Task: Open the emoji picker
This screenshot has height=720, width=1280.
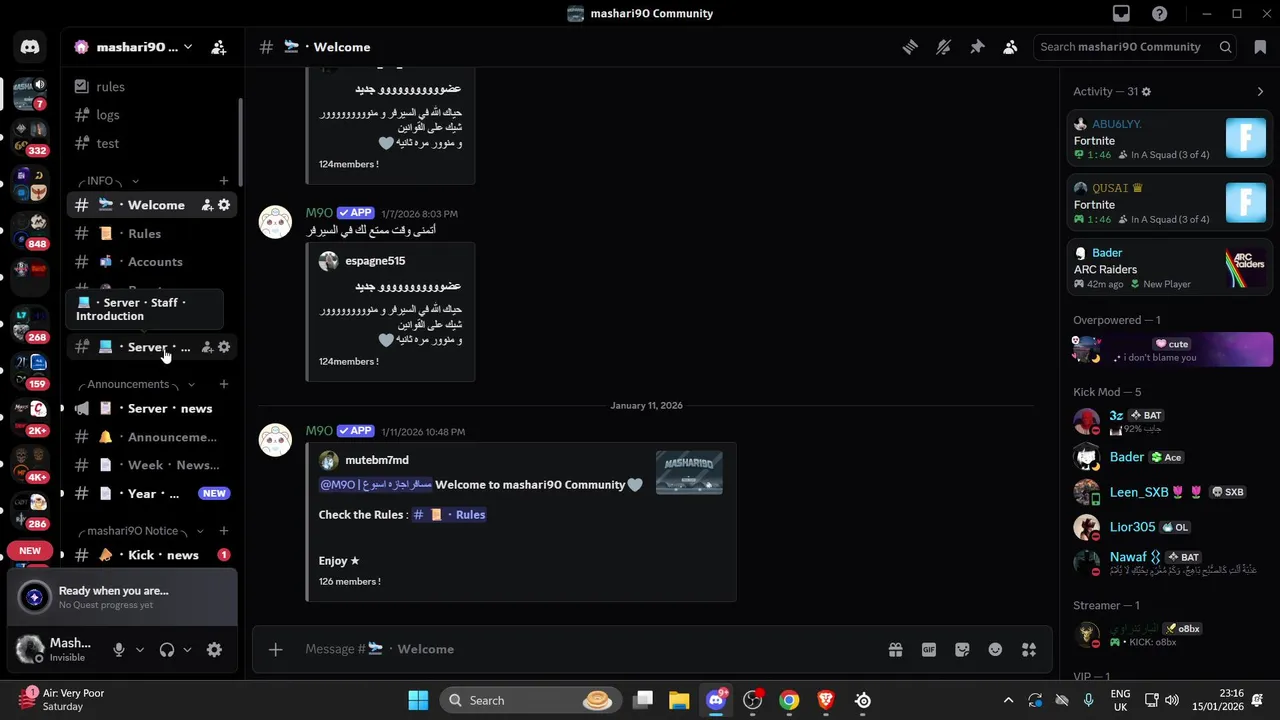Action: point(995,649)
